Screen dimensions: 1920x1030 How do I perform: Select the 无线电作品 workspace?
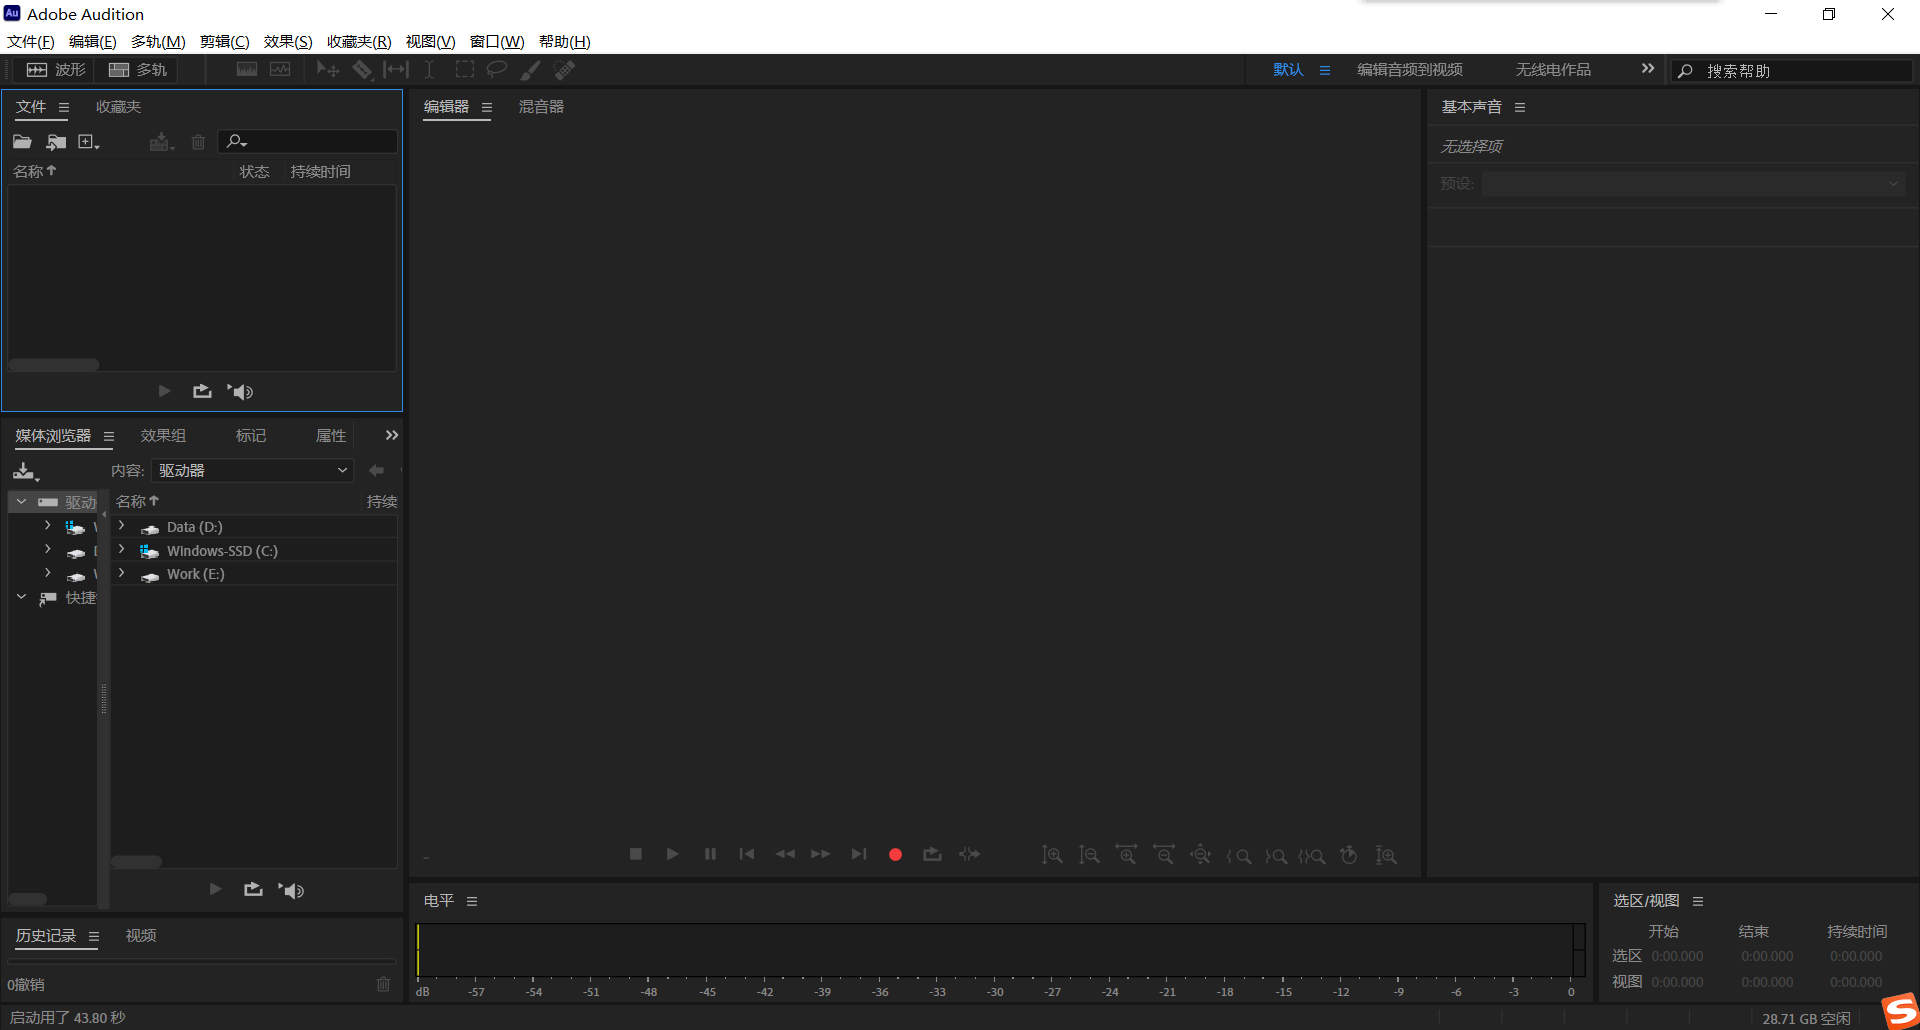tap(1552, 70)
